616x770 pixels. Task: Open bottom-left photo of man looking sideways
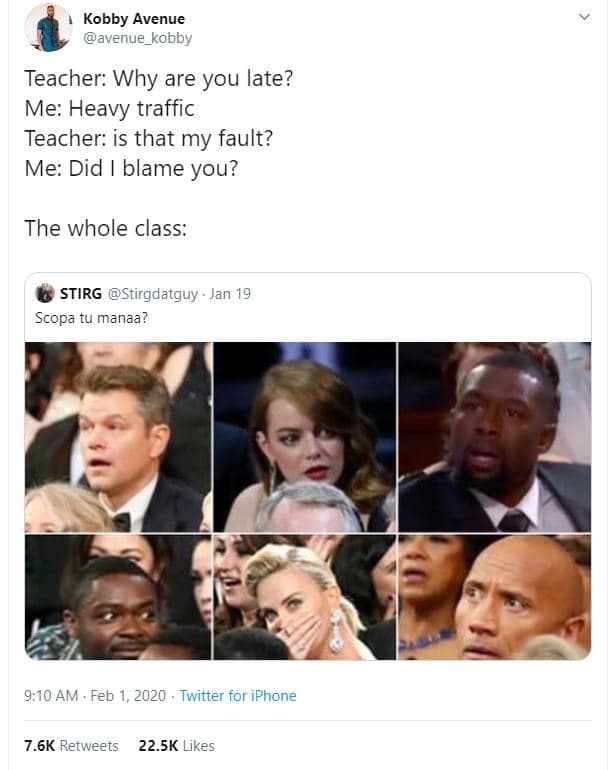click(x=118, y=597)
